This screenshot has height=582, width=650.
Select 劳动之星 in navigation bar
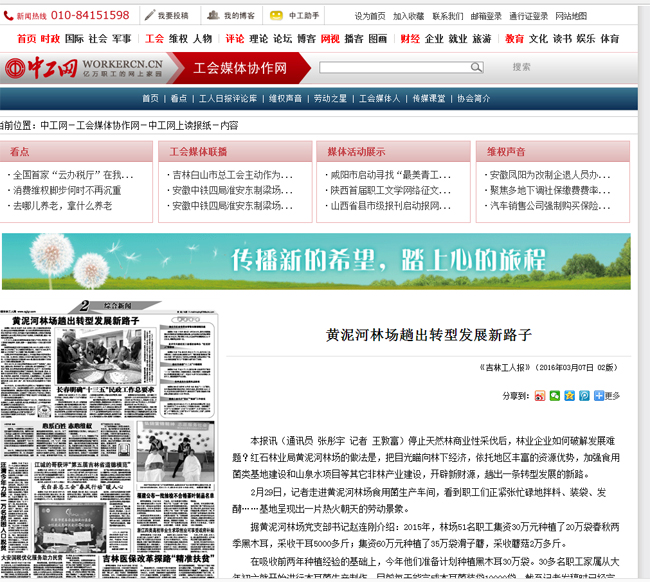[330, 99]
